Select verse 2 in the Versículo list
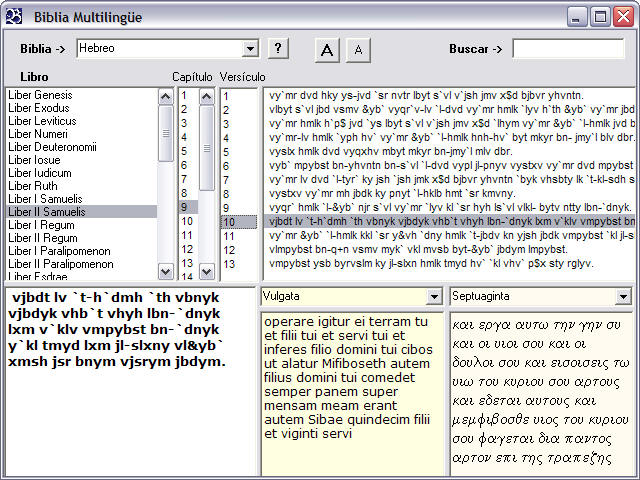This screenshot has width=640, height=480. coord(239,111)
